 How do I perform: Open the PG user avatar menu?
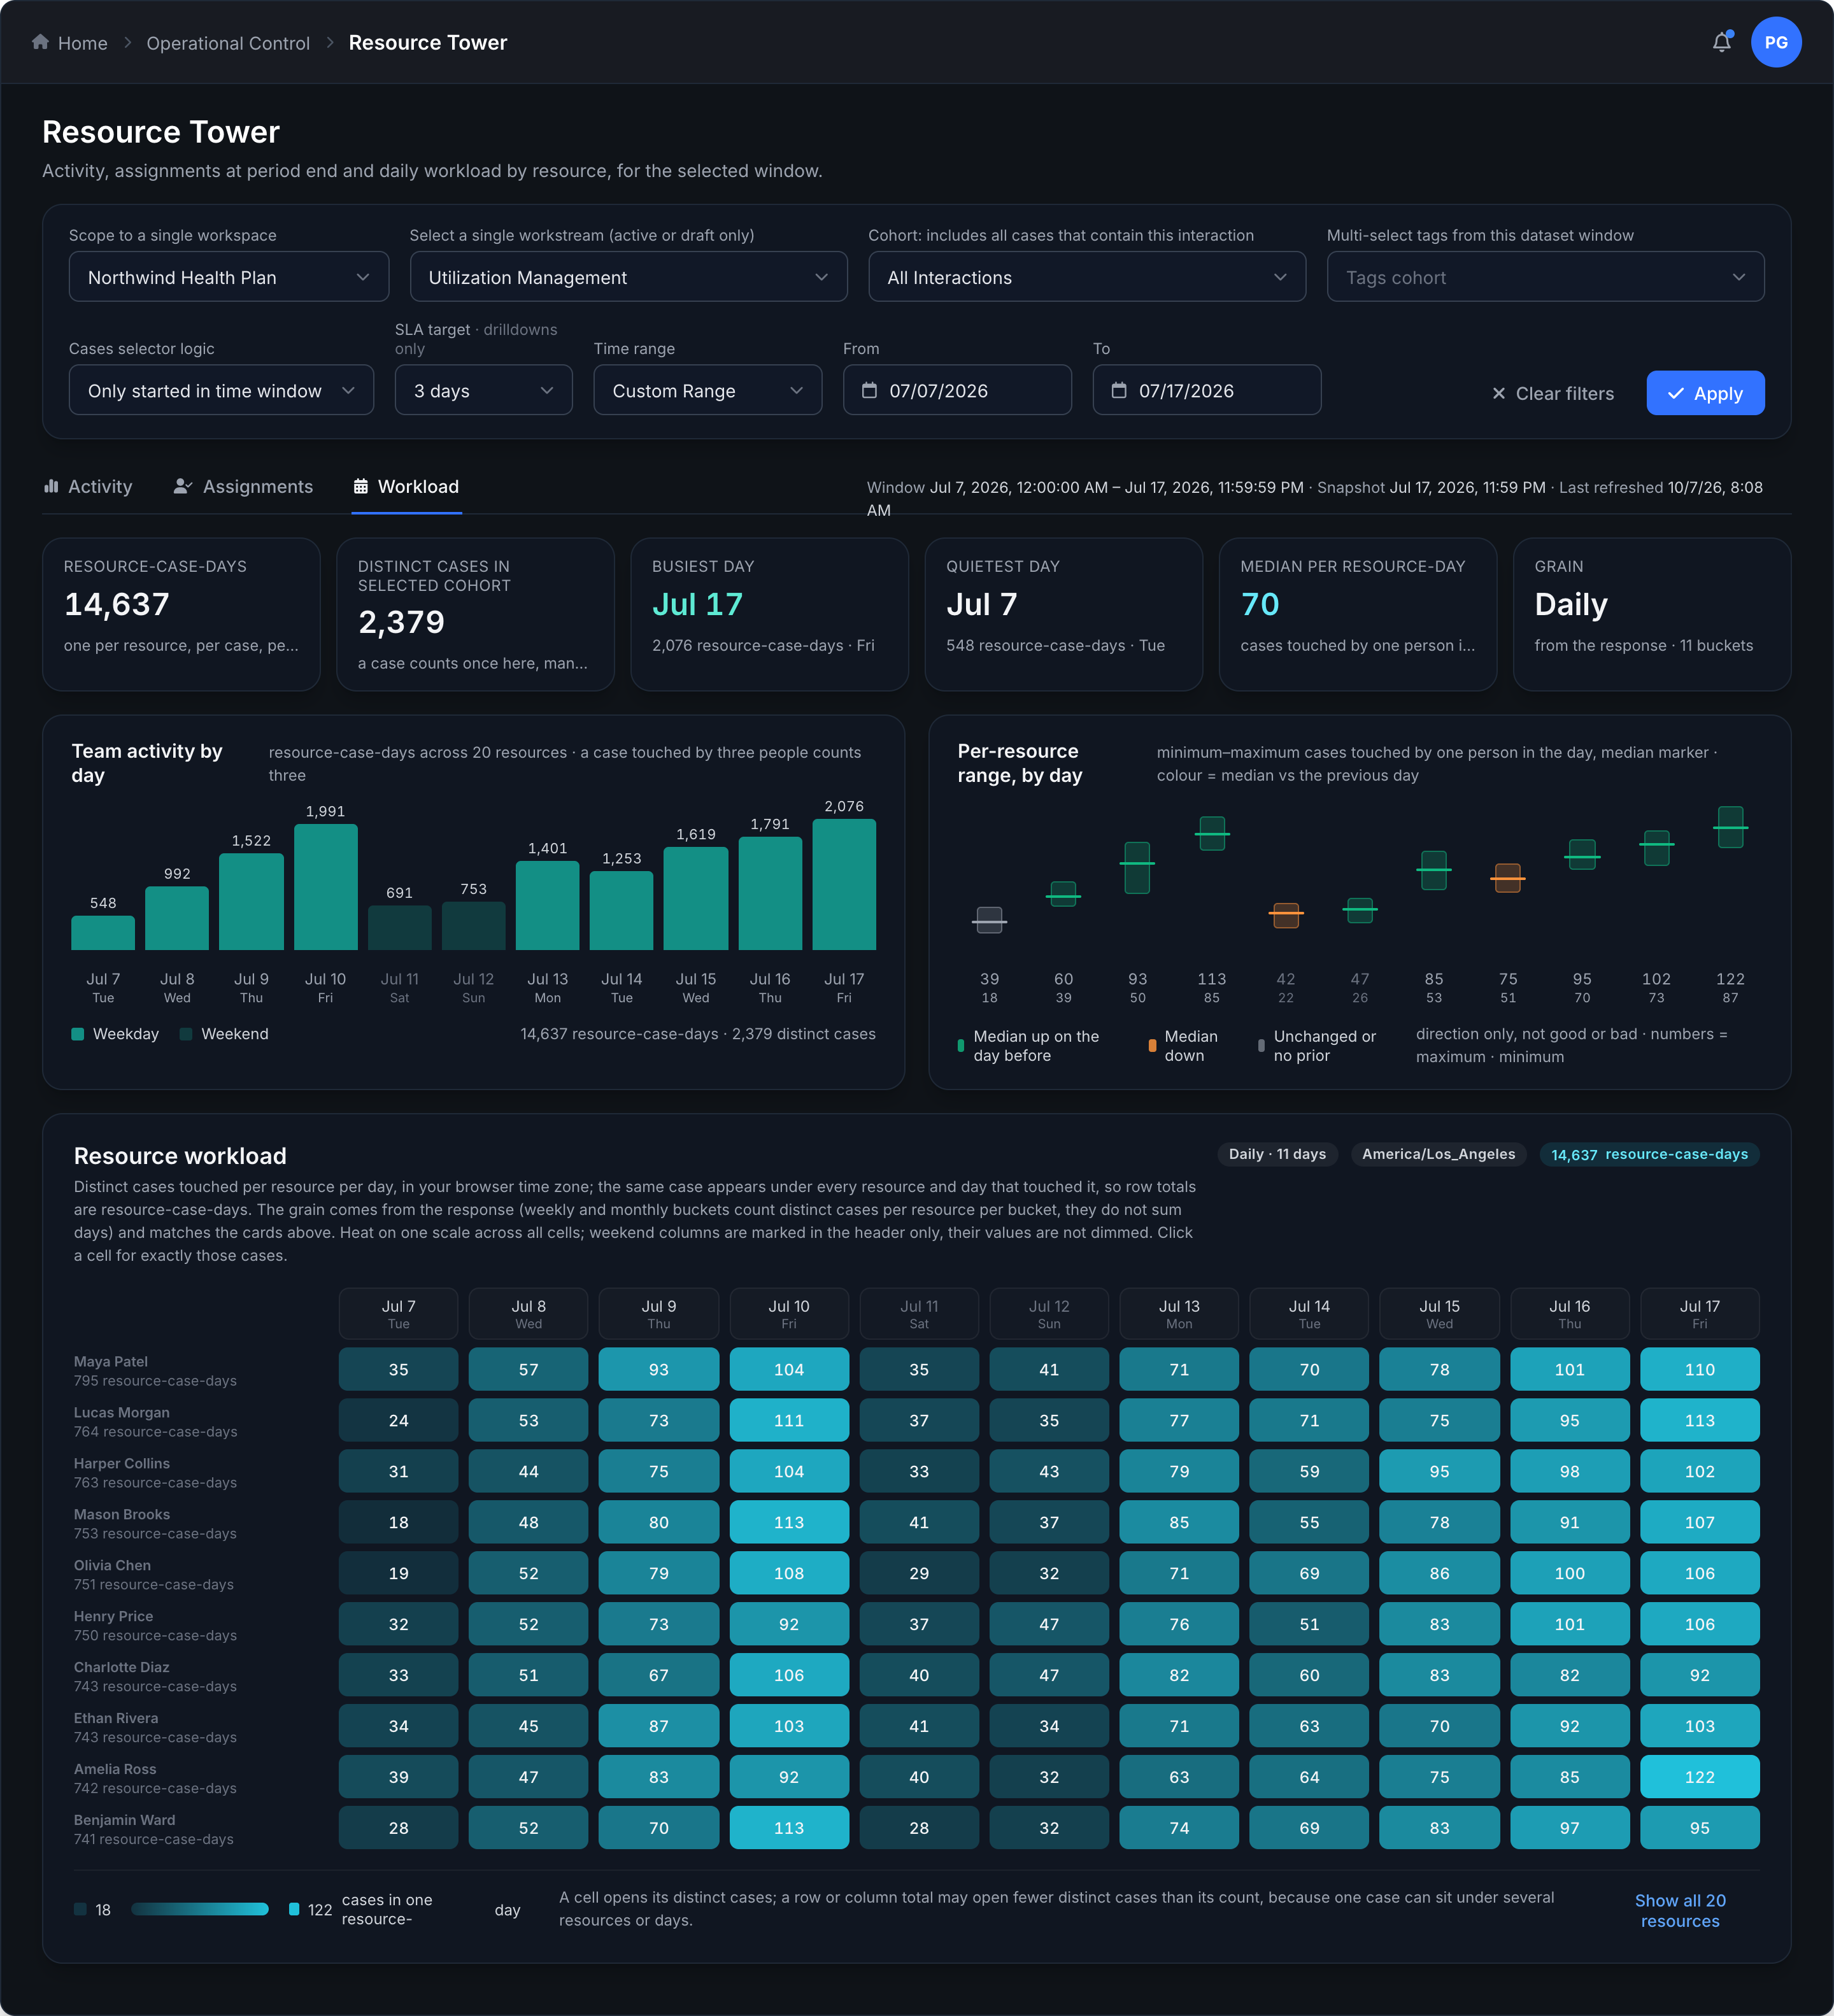coord(1776,42)
